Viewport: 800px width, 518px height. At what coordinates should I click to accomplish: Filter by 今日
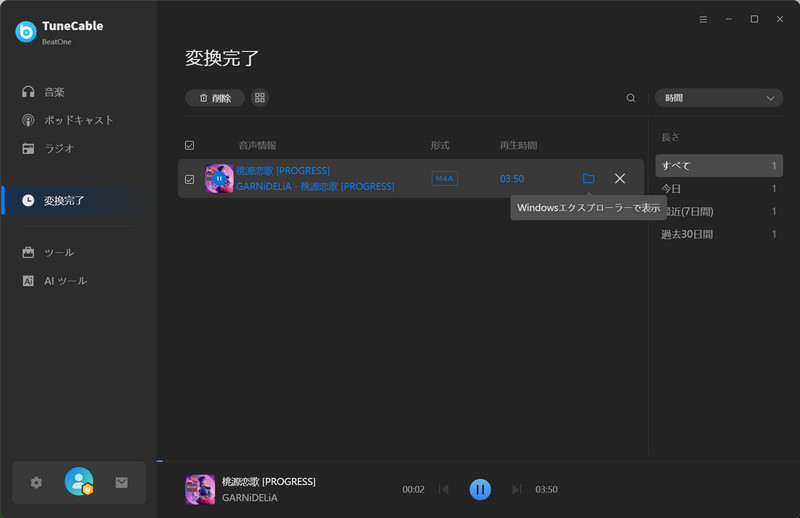pyautogui.click(x=719, y=189)
